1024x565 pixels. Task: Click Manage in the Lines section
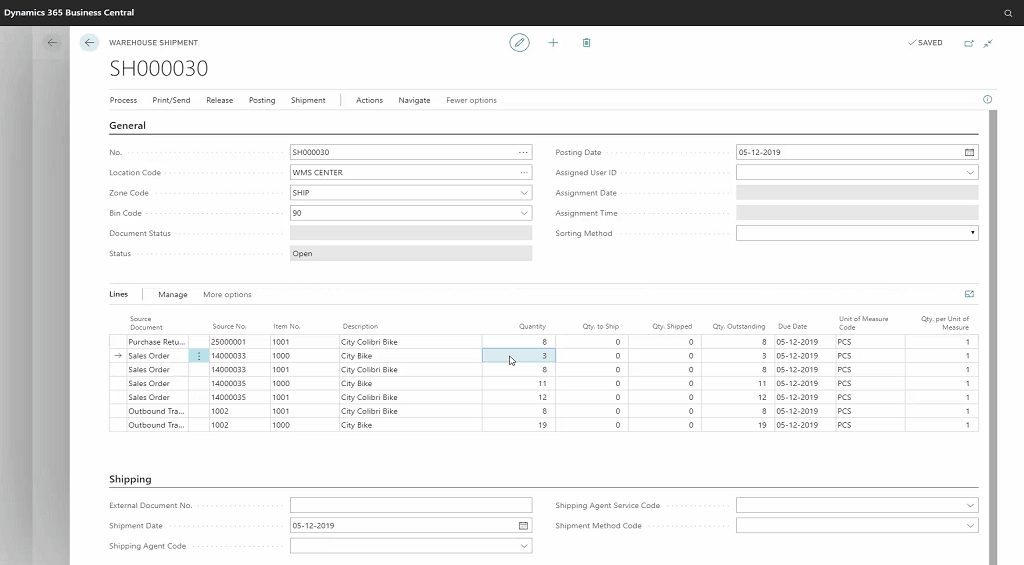(x=172, y=295)
